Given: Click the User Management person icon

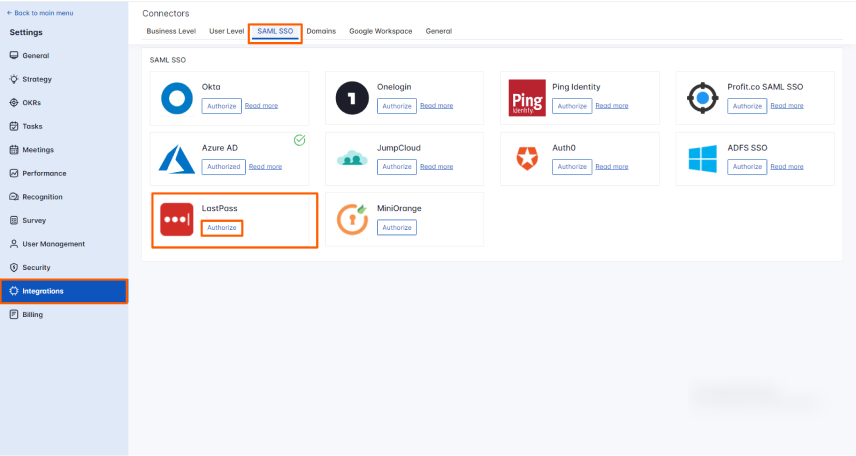Looking at the screenshot, I should [x=14, y=244].
